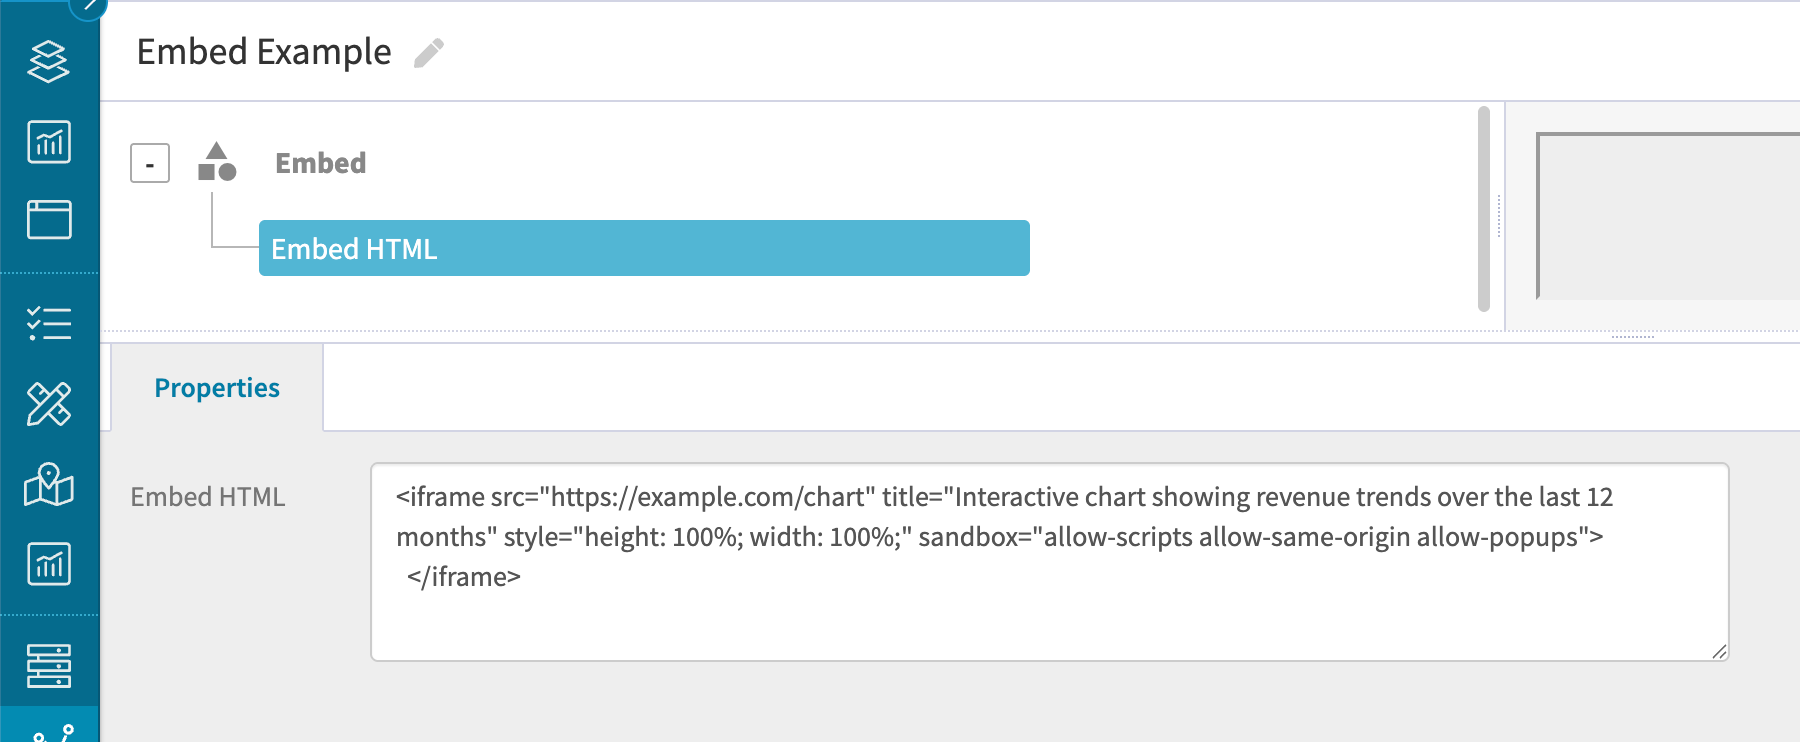Expand the sidebar with the arrow button

(x=88, y=5)
